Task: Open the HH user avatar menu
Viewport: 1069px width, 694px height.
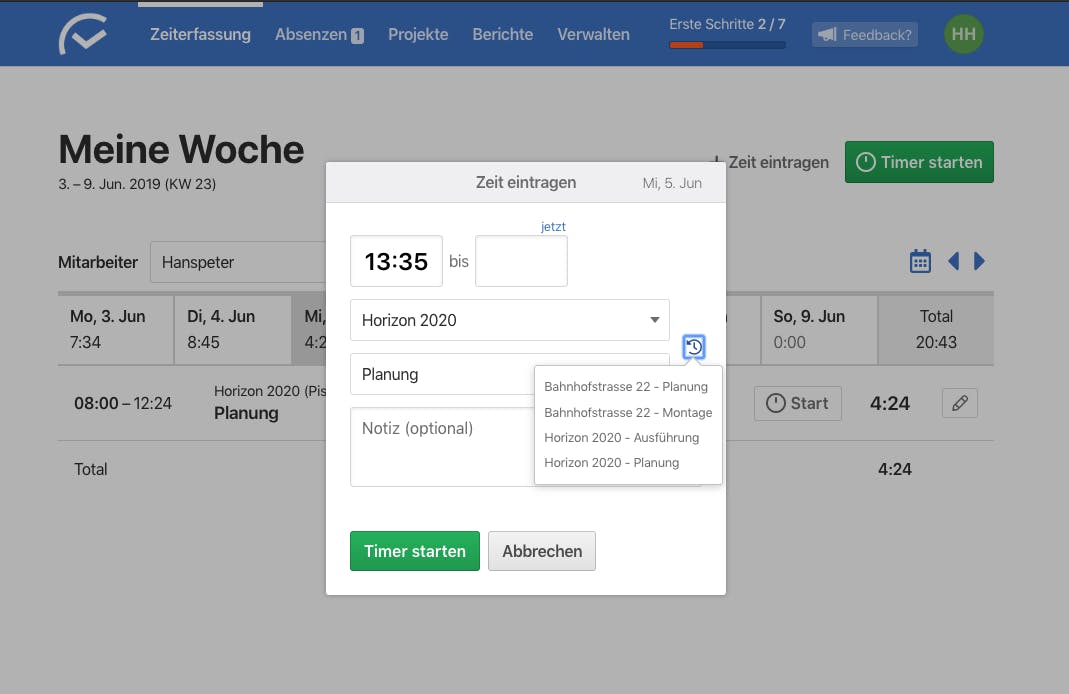Action: (963, 34)
